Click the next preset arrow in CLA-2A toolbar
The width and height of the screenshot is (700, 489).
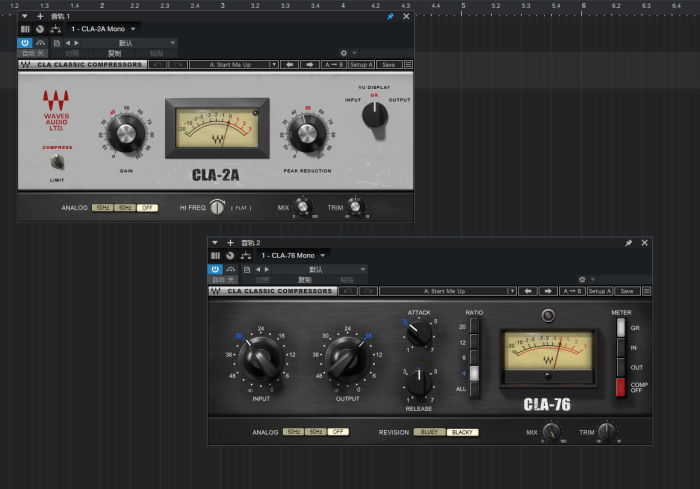click(310, 64)
